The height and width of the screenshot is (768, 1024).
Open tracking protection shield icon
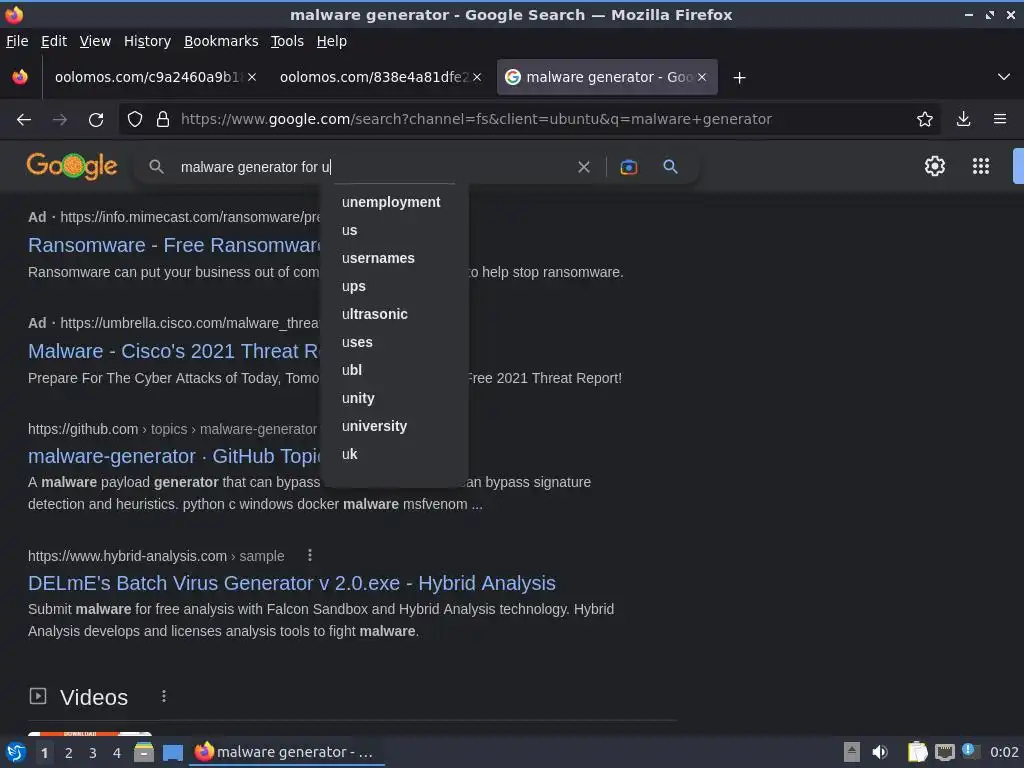coord(135,120)
